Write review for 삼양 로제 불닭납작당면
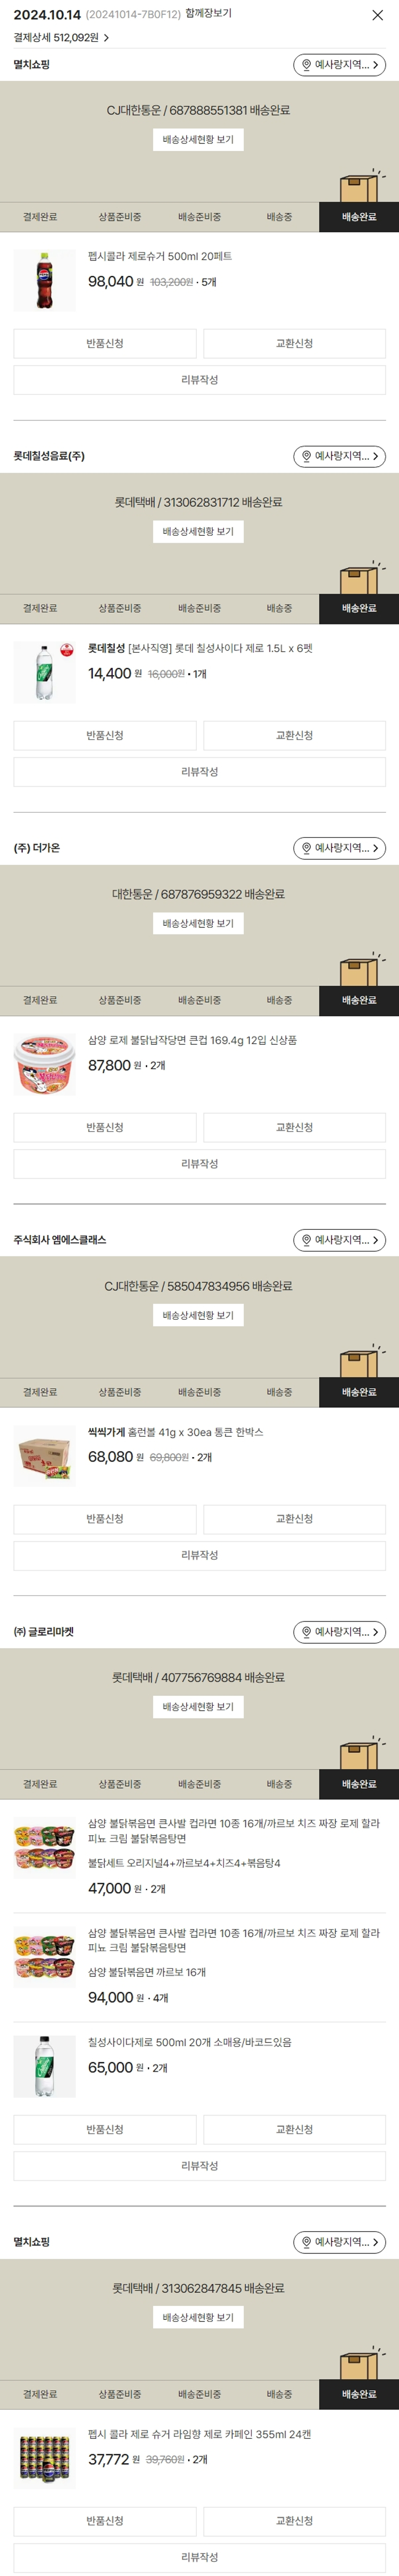 pyautogui.click(x=199, y=1164)
